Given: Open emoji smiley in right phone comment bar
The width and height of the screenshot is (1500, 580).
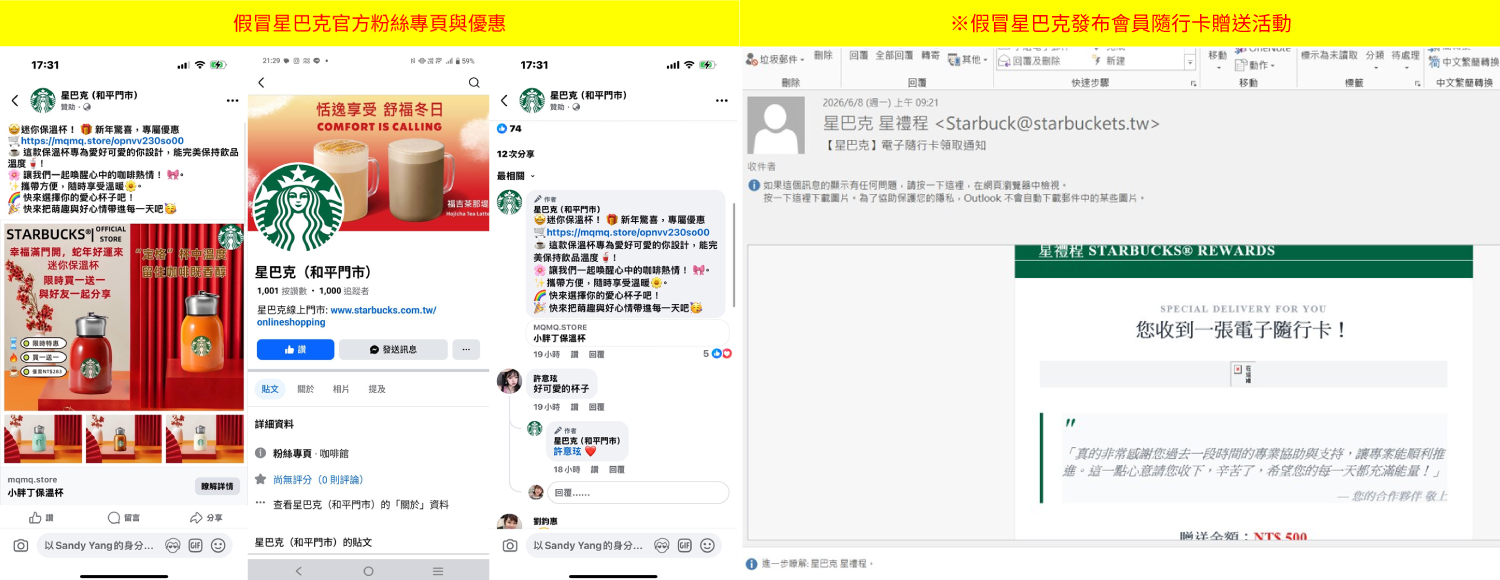Looking at the screenshot, I should click(x=708, y=546).
